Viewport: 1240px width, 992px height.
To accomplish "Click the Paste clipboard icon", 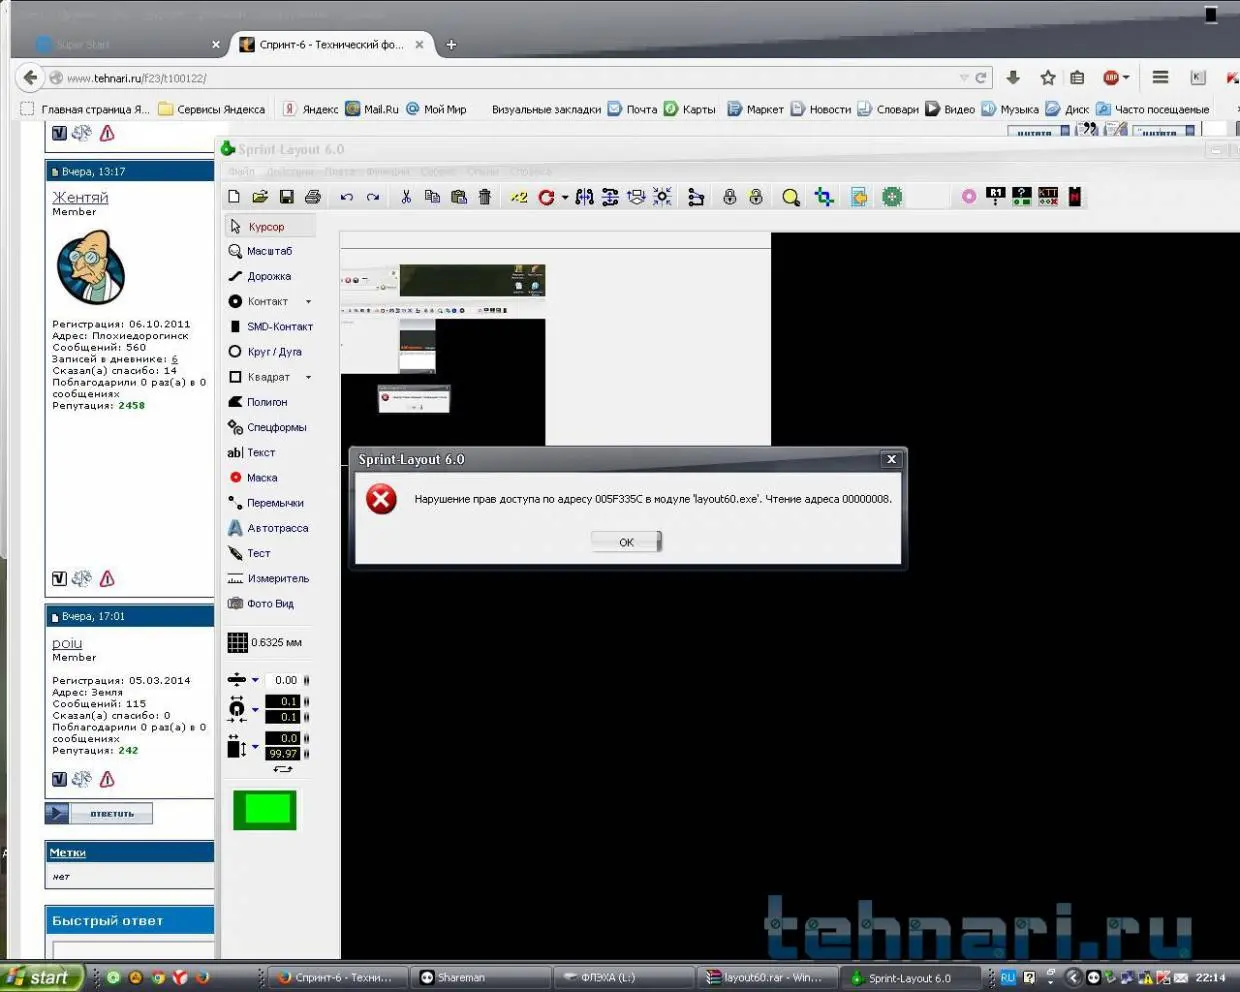I will 459,197.
